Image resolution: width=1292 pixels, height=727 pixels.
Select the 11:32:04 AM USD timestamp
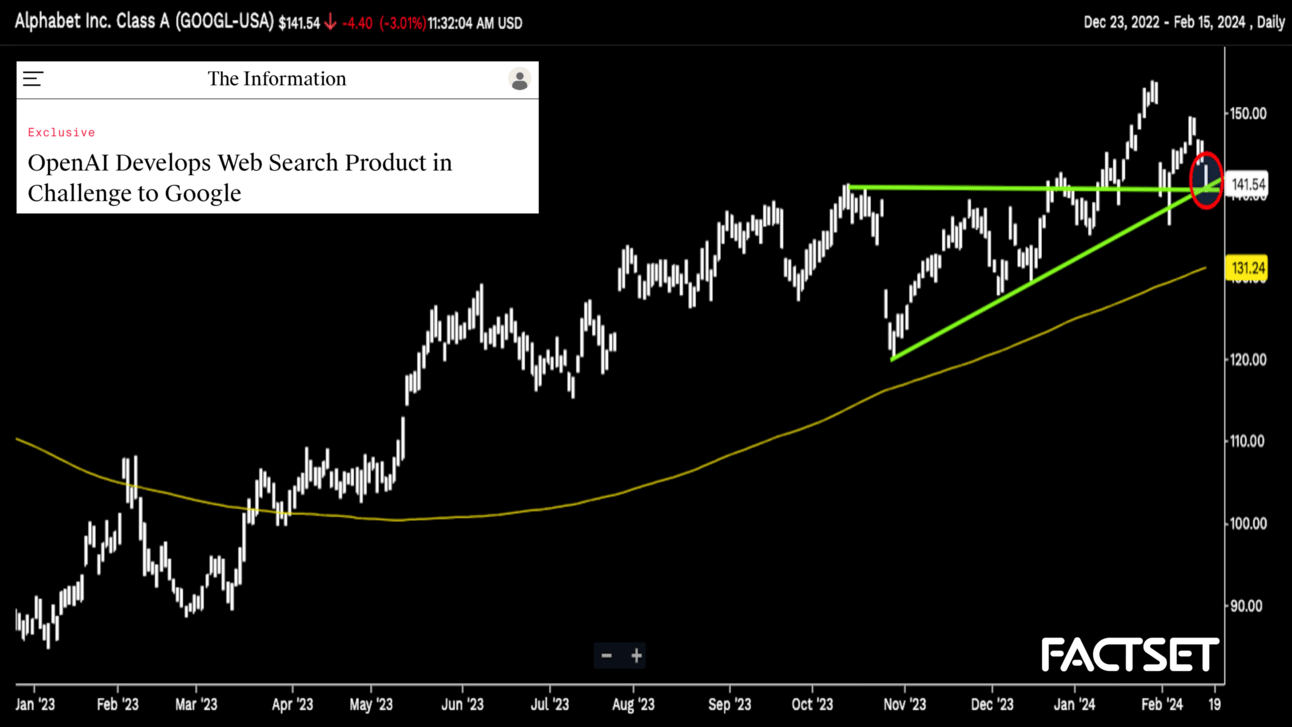tap(474, 22)
